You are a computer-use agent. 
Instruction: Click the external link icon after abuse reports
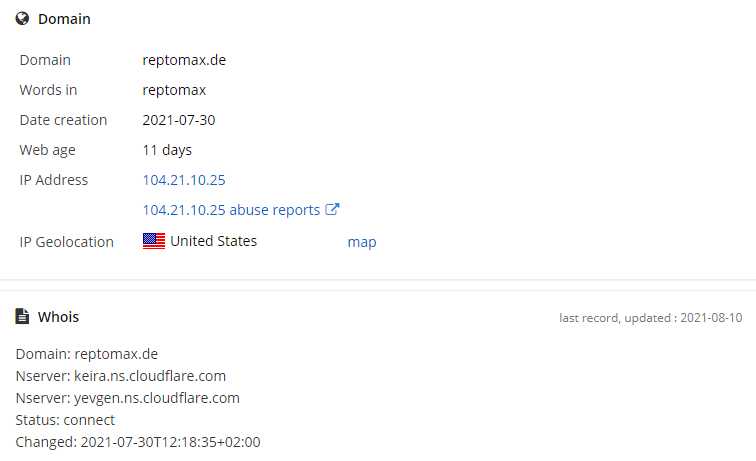(332, 209)
